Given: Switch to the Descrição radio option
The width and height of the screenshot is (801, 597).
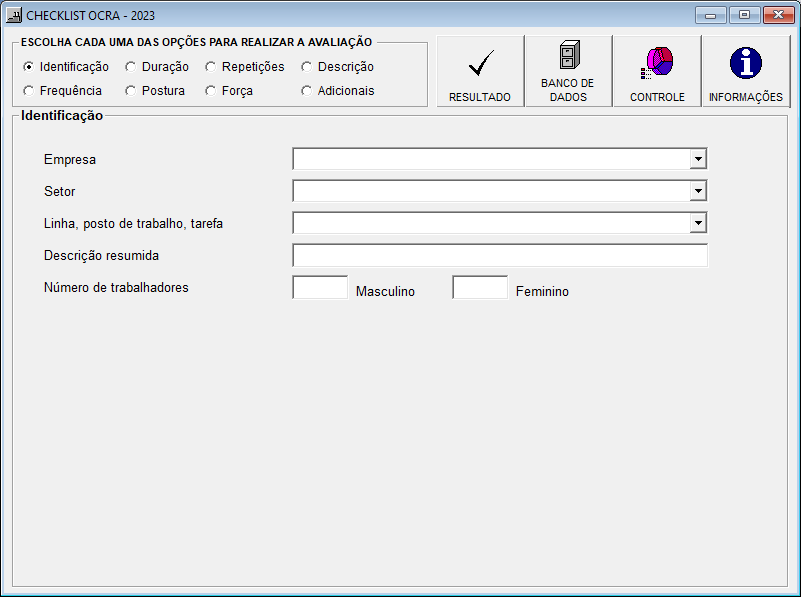Looking at the screenshot, I should (x=307, y=67).
